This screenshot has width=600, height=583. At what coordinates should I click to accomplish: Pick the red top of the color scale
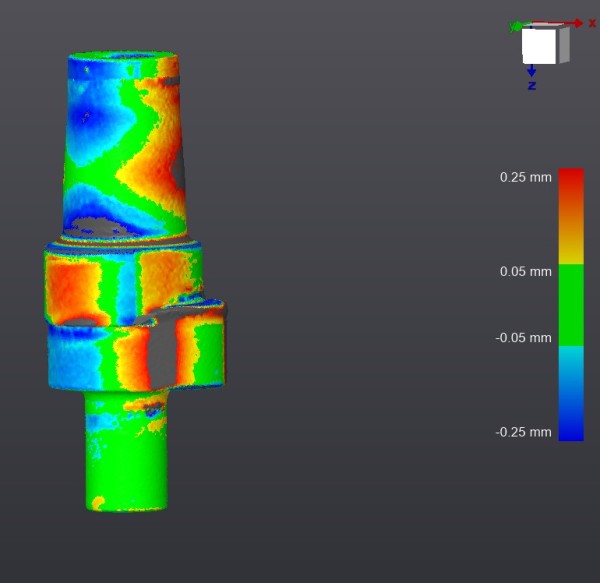coord(571,180)
